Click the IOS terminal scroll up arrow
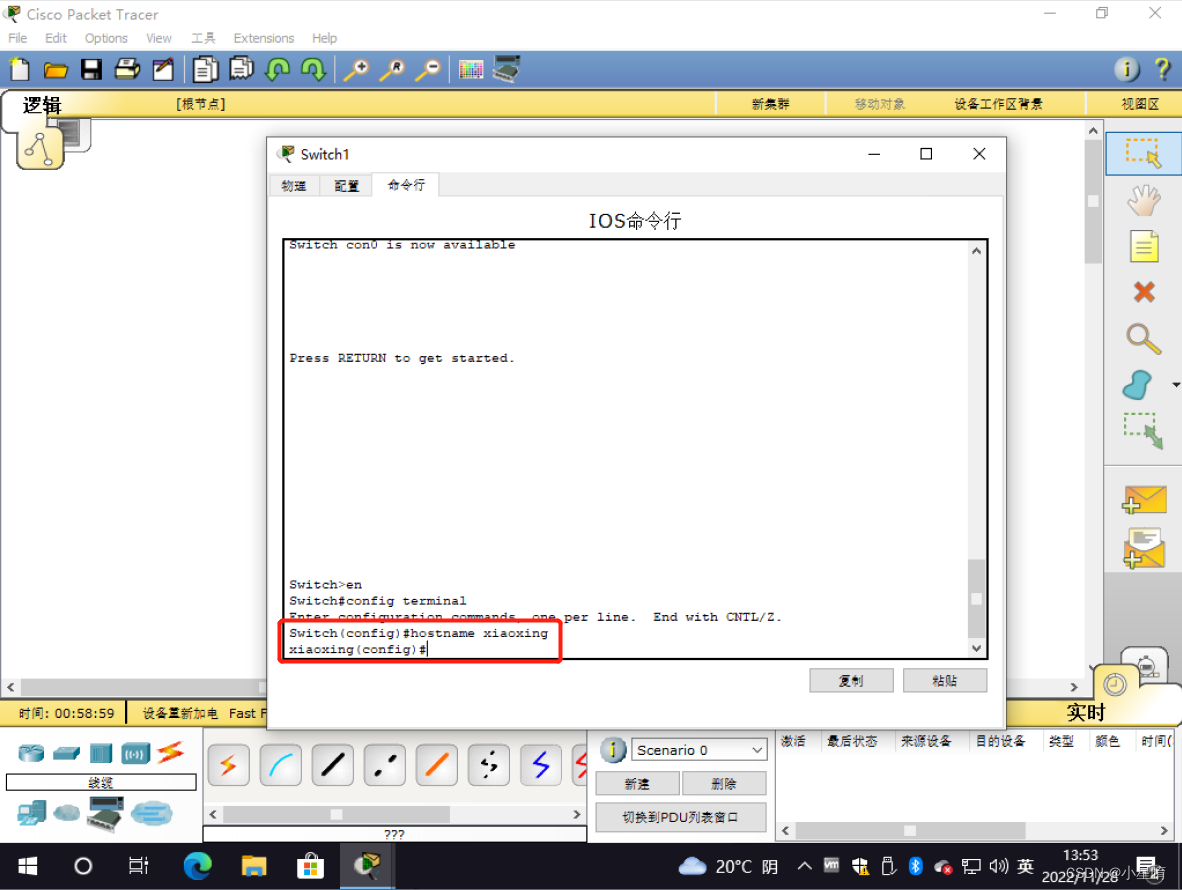This screenshot has width=1182, height=890. (x=976, y=251)
